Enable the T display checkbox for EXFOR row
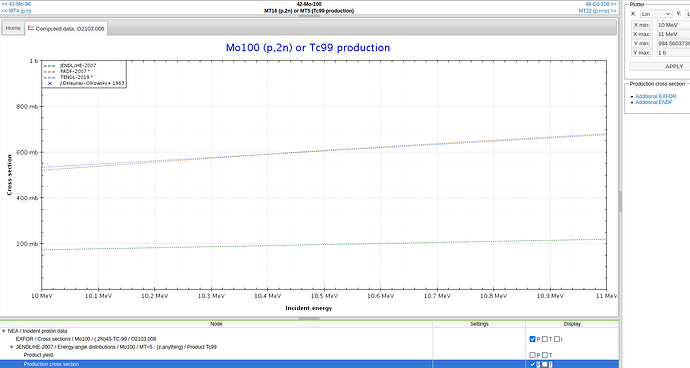Screen dimensions: 690x368 coord(545,339)
